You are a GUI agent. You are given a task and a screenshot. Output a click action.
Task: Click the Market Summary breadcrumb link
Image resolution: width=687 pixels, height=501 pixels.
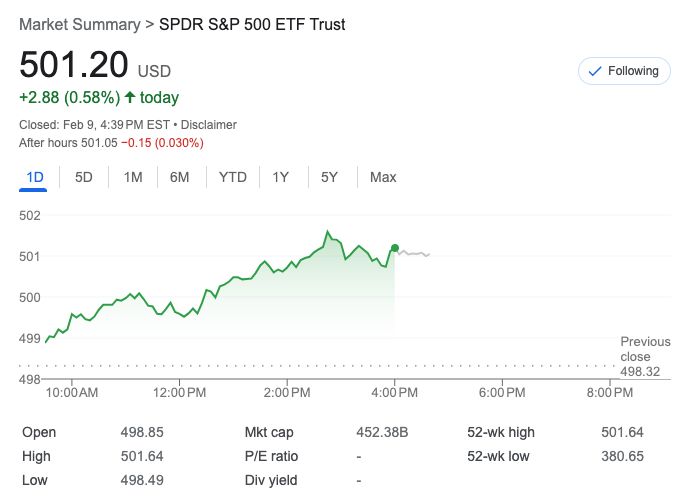(77, 24)
